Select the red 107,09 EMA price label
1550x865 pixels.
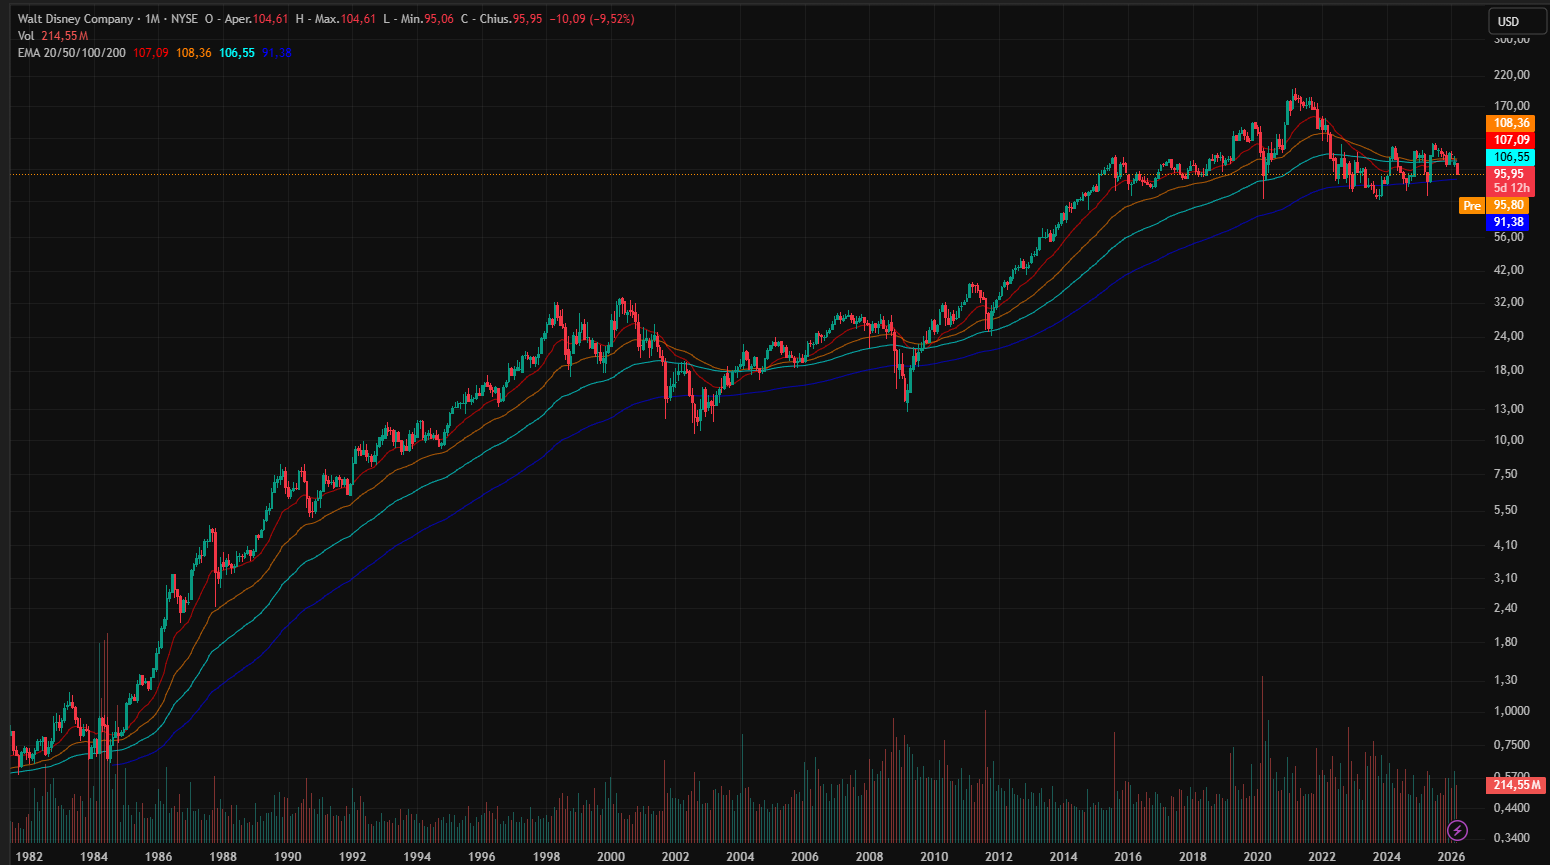(x=1511, y=140)
